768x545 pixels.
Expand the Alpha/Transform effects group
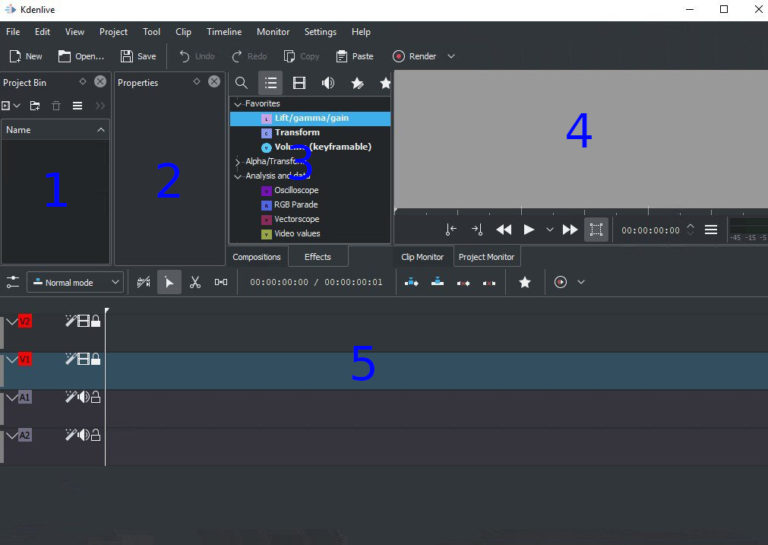pyautogui.click(x=238, y=162)
